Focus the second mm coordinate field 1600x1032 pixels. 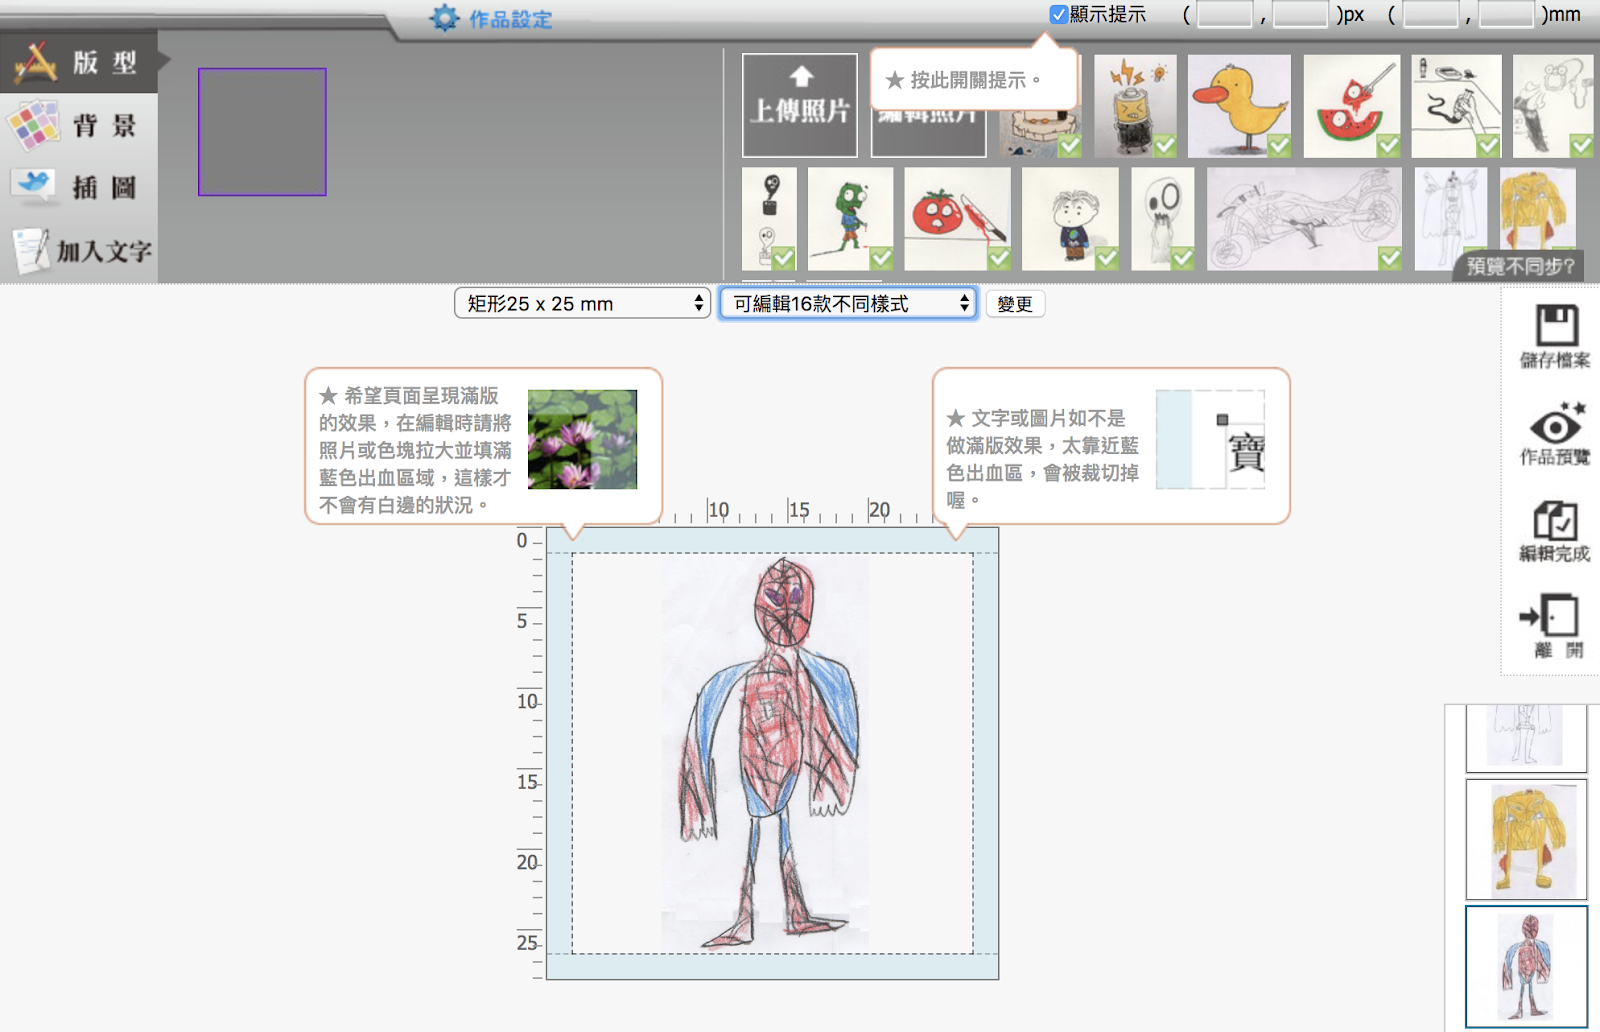coord(1506,14)
